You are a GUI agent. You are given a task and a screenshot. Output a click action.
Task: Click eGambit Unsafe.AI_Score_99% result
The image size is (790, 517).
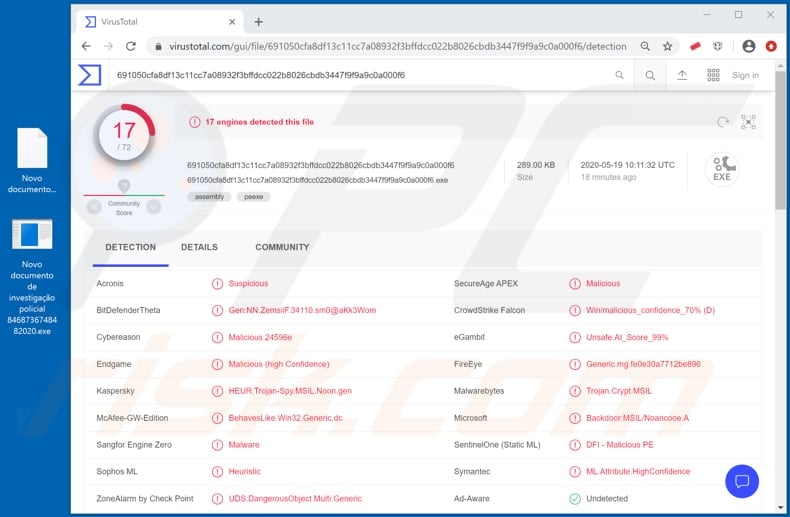coord(627,337)
